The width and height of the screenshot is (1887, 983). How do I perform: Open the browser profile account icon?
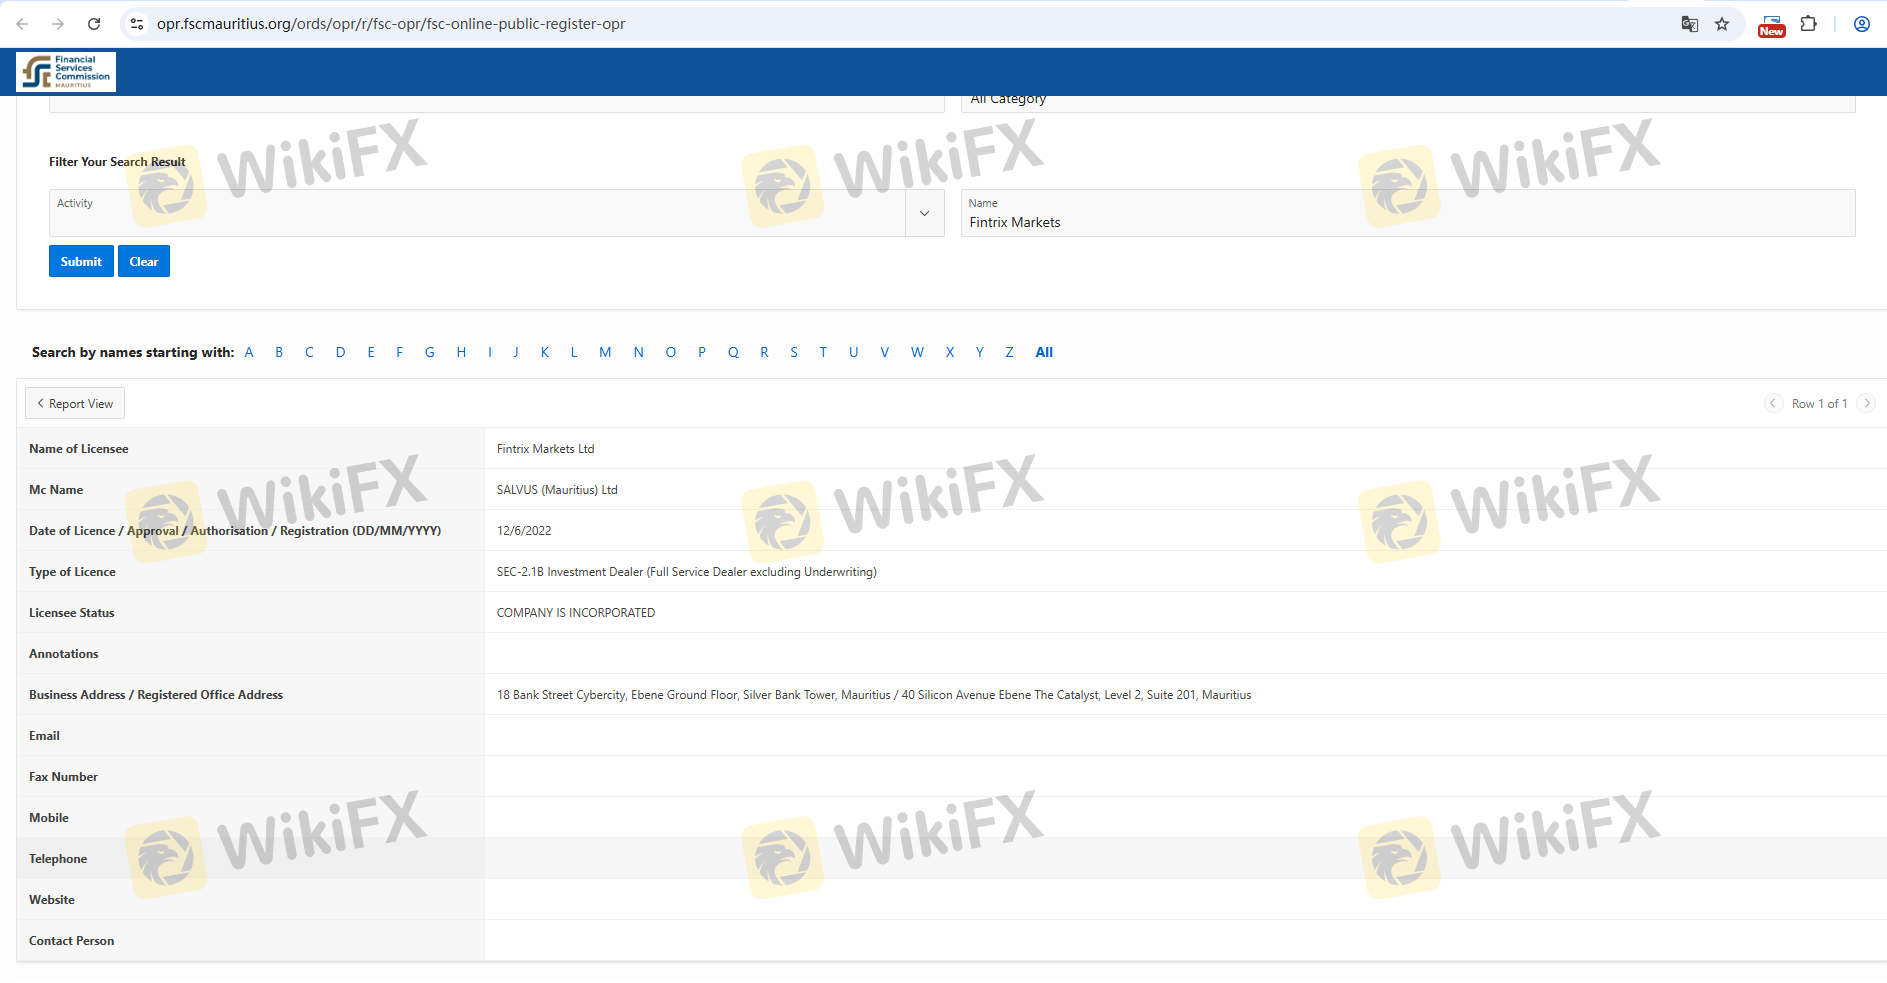[x=1861, y=24]
